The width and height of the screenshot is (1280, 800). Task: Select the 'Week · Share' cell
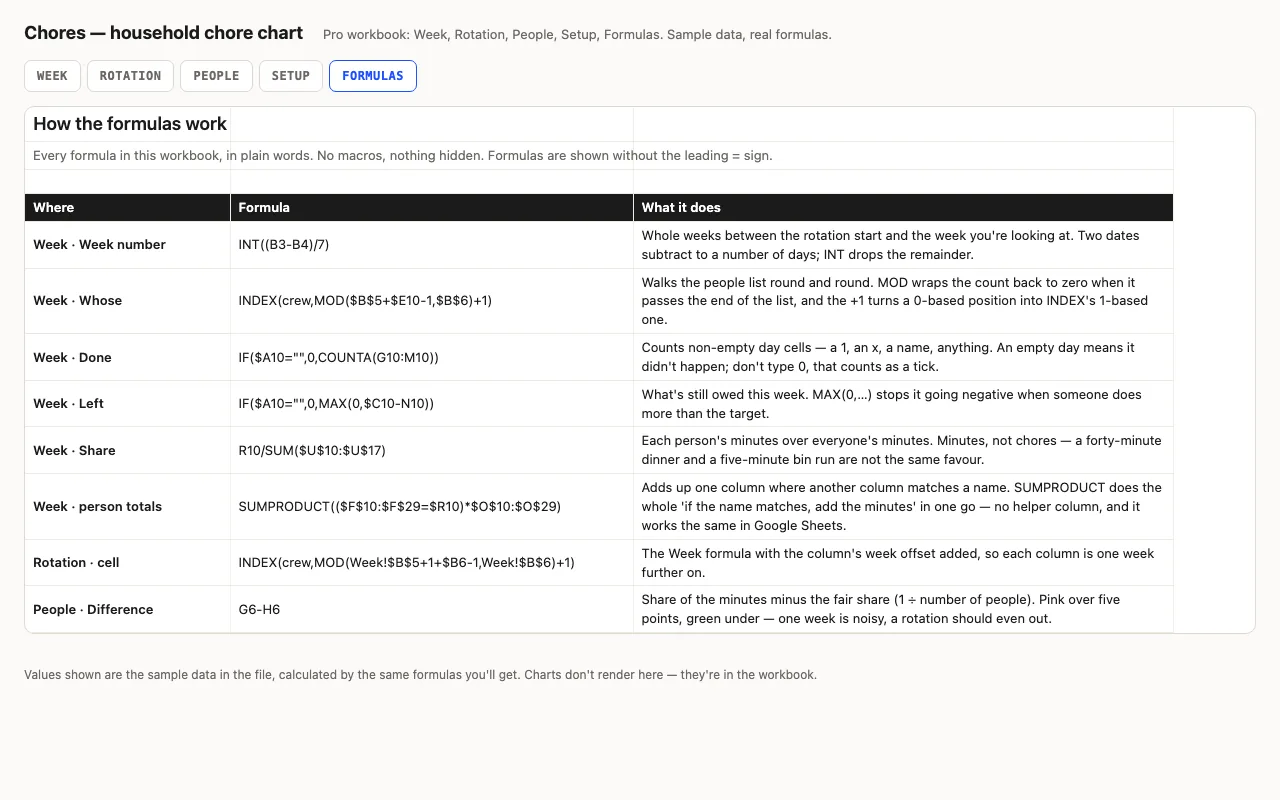pos(128,450)
